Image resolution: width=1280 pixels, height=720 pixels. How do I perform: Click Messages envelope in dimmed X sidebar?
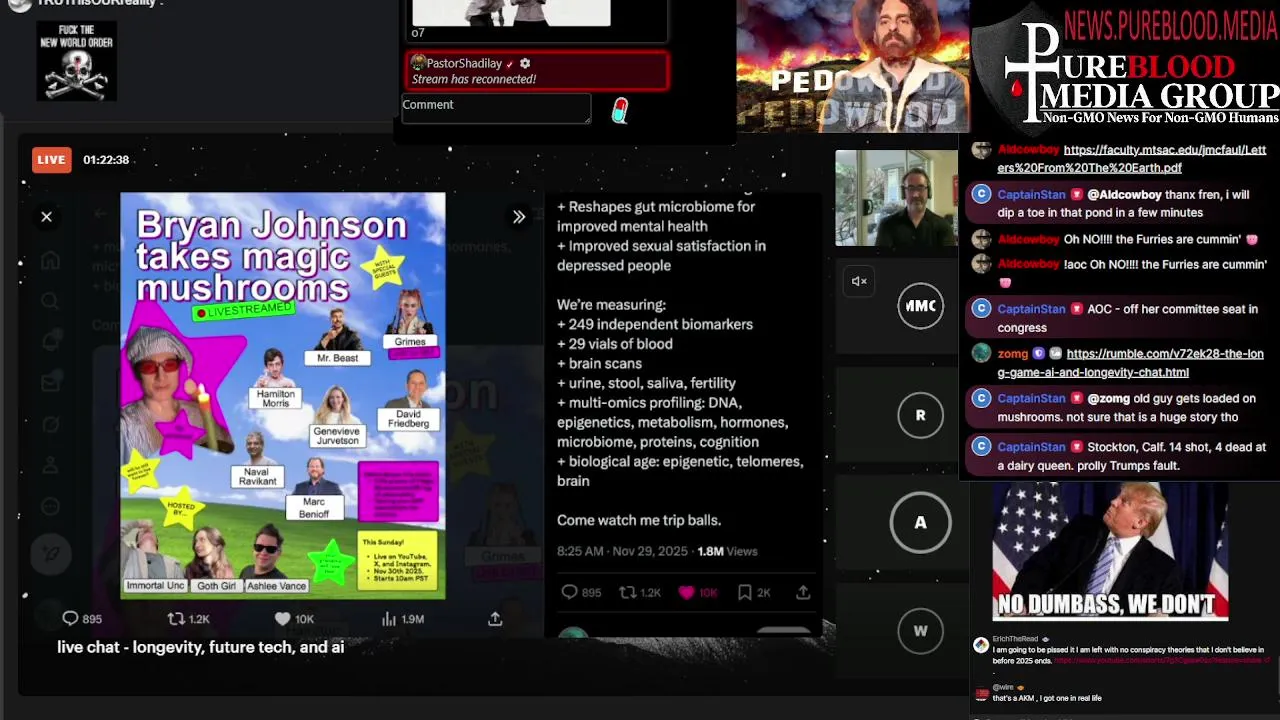pos(51,382)
